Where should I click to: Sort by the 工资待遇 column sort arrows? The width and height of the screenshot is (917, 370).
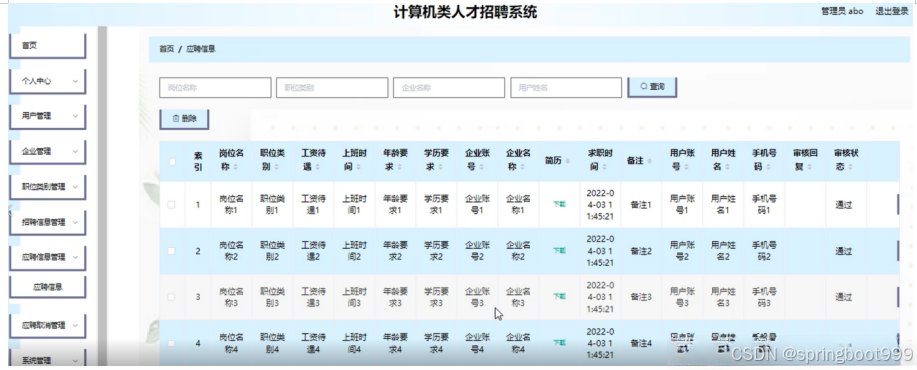[x=318, y=167]
